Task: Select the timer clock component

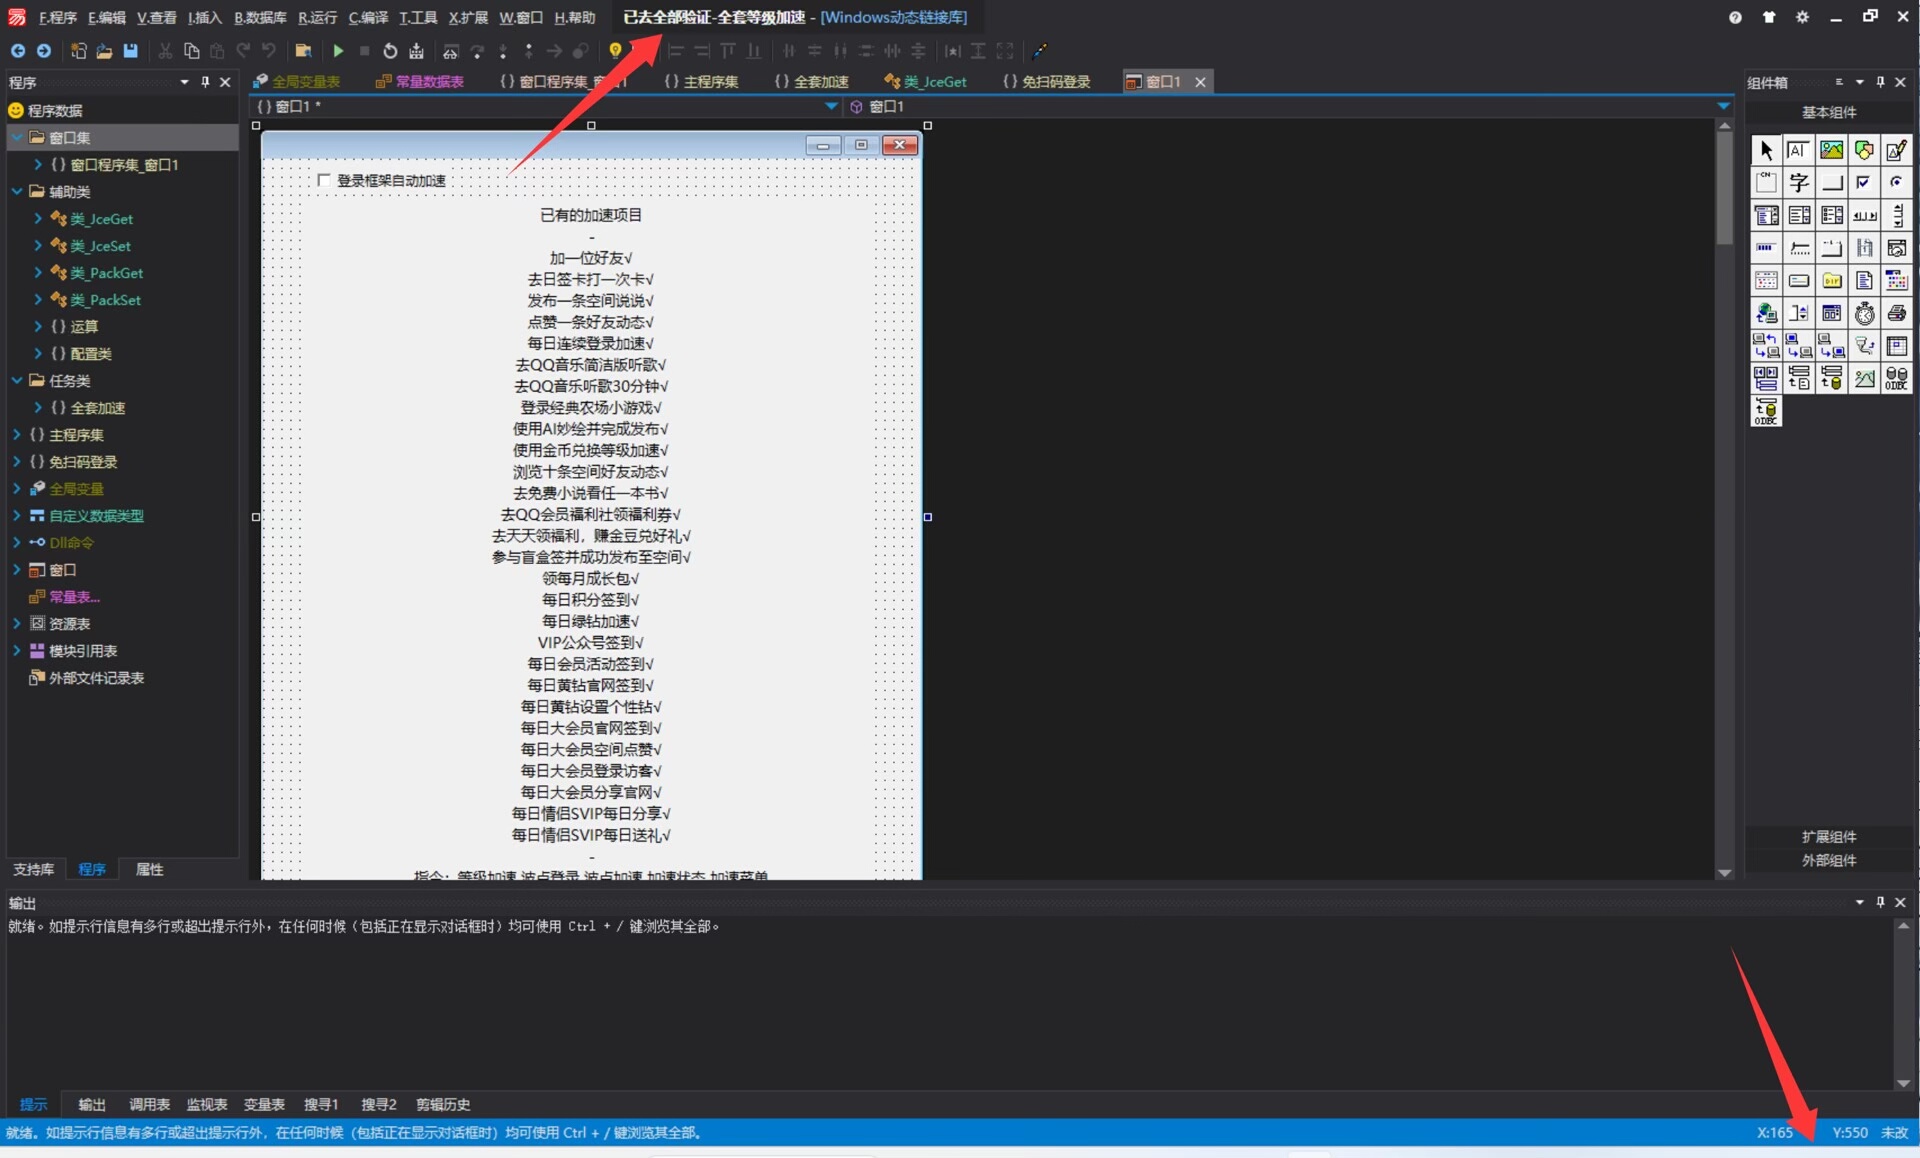Action: 1864,313
